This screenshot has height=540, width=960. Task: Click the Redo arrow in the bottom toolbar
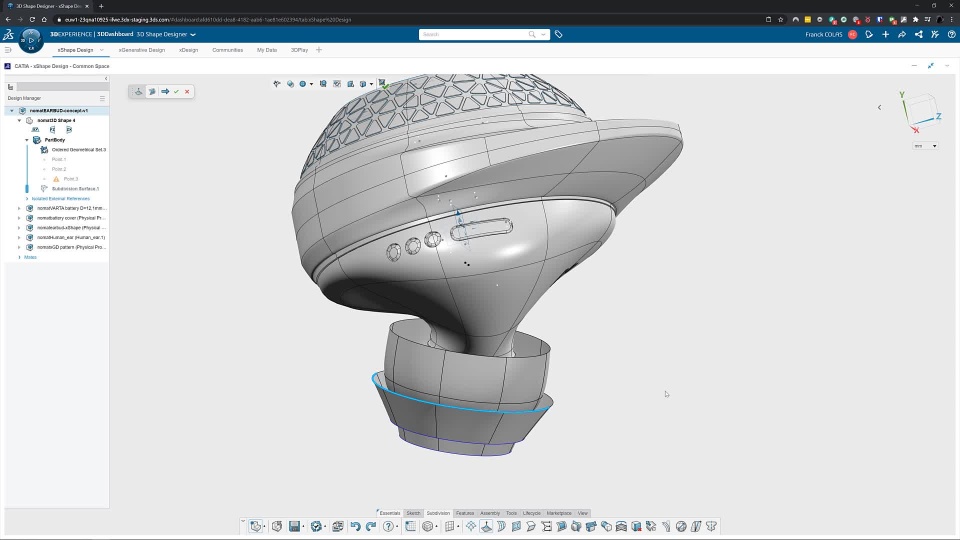pos(370,526)
